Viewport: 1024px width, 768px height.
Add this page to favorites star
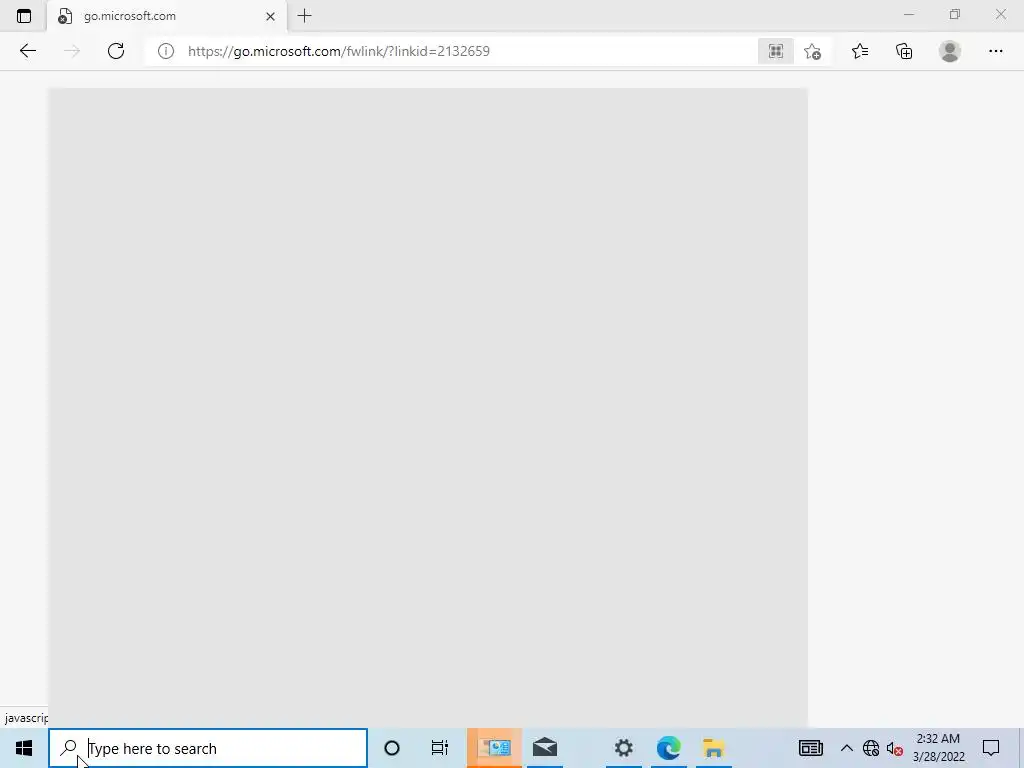[x=812, y=51]
